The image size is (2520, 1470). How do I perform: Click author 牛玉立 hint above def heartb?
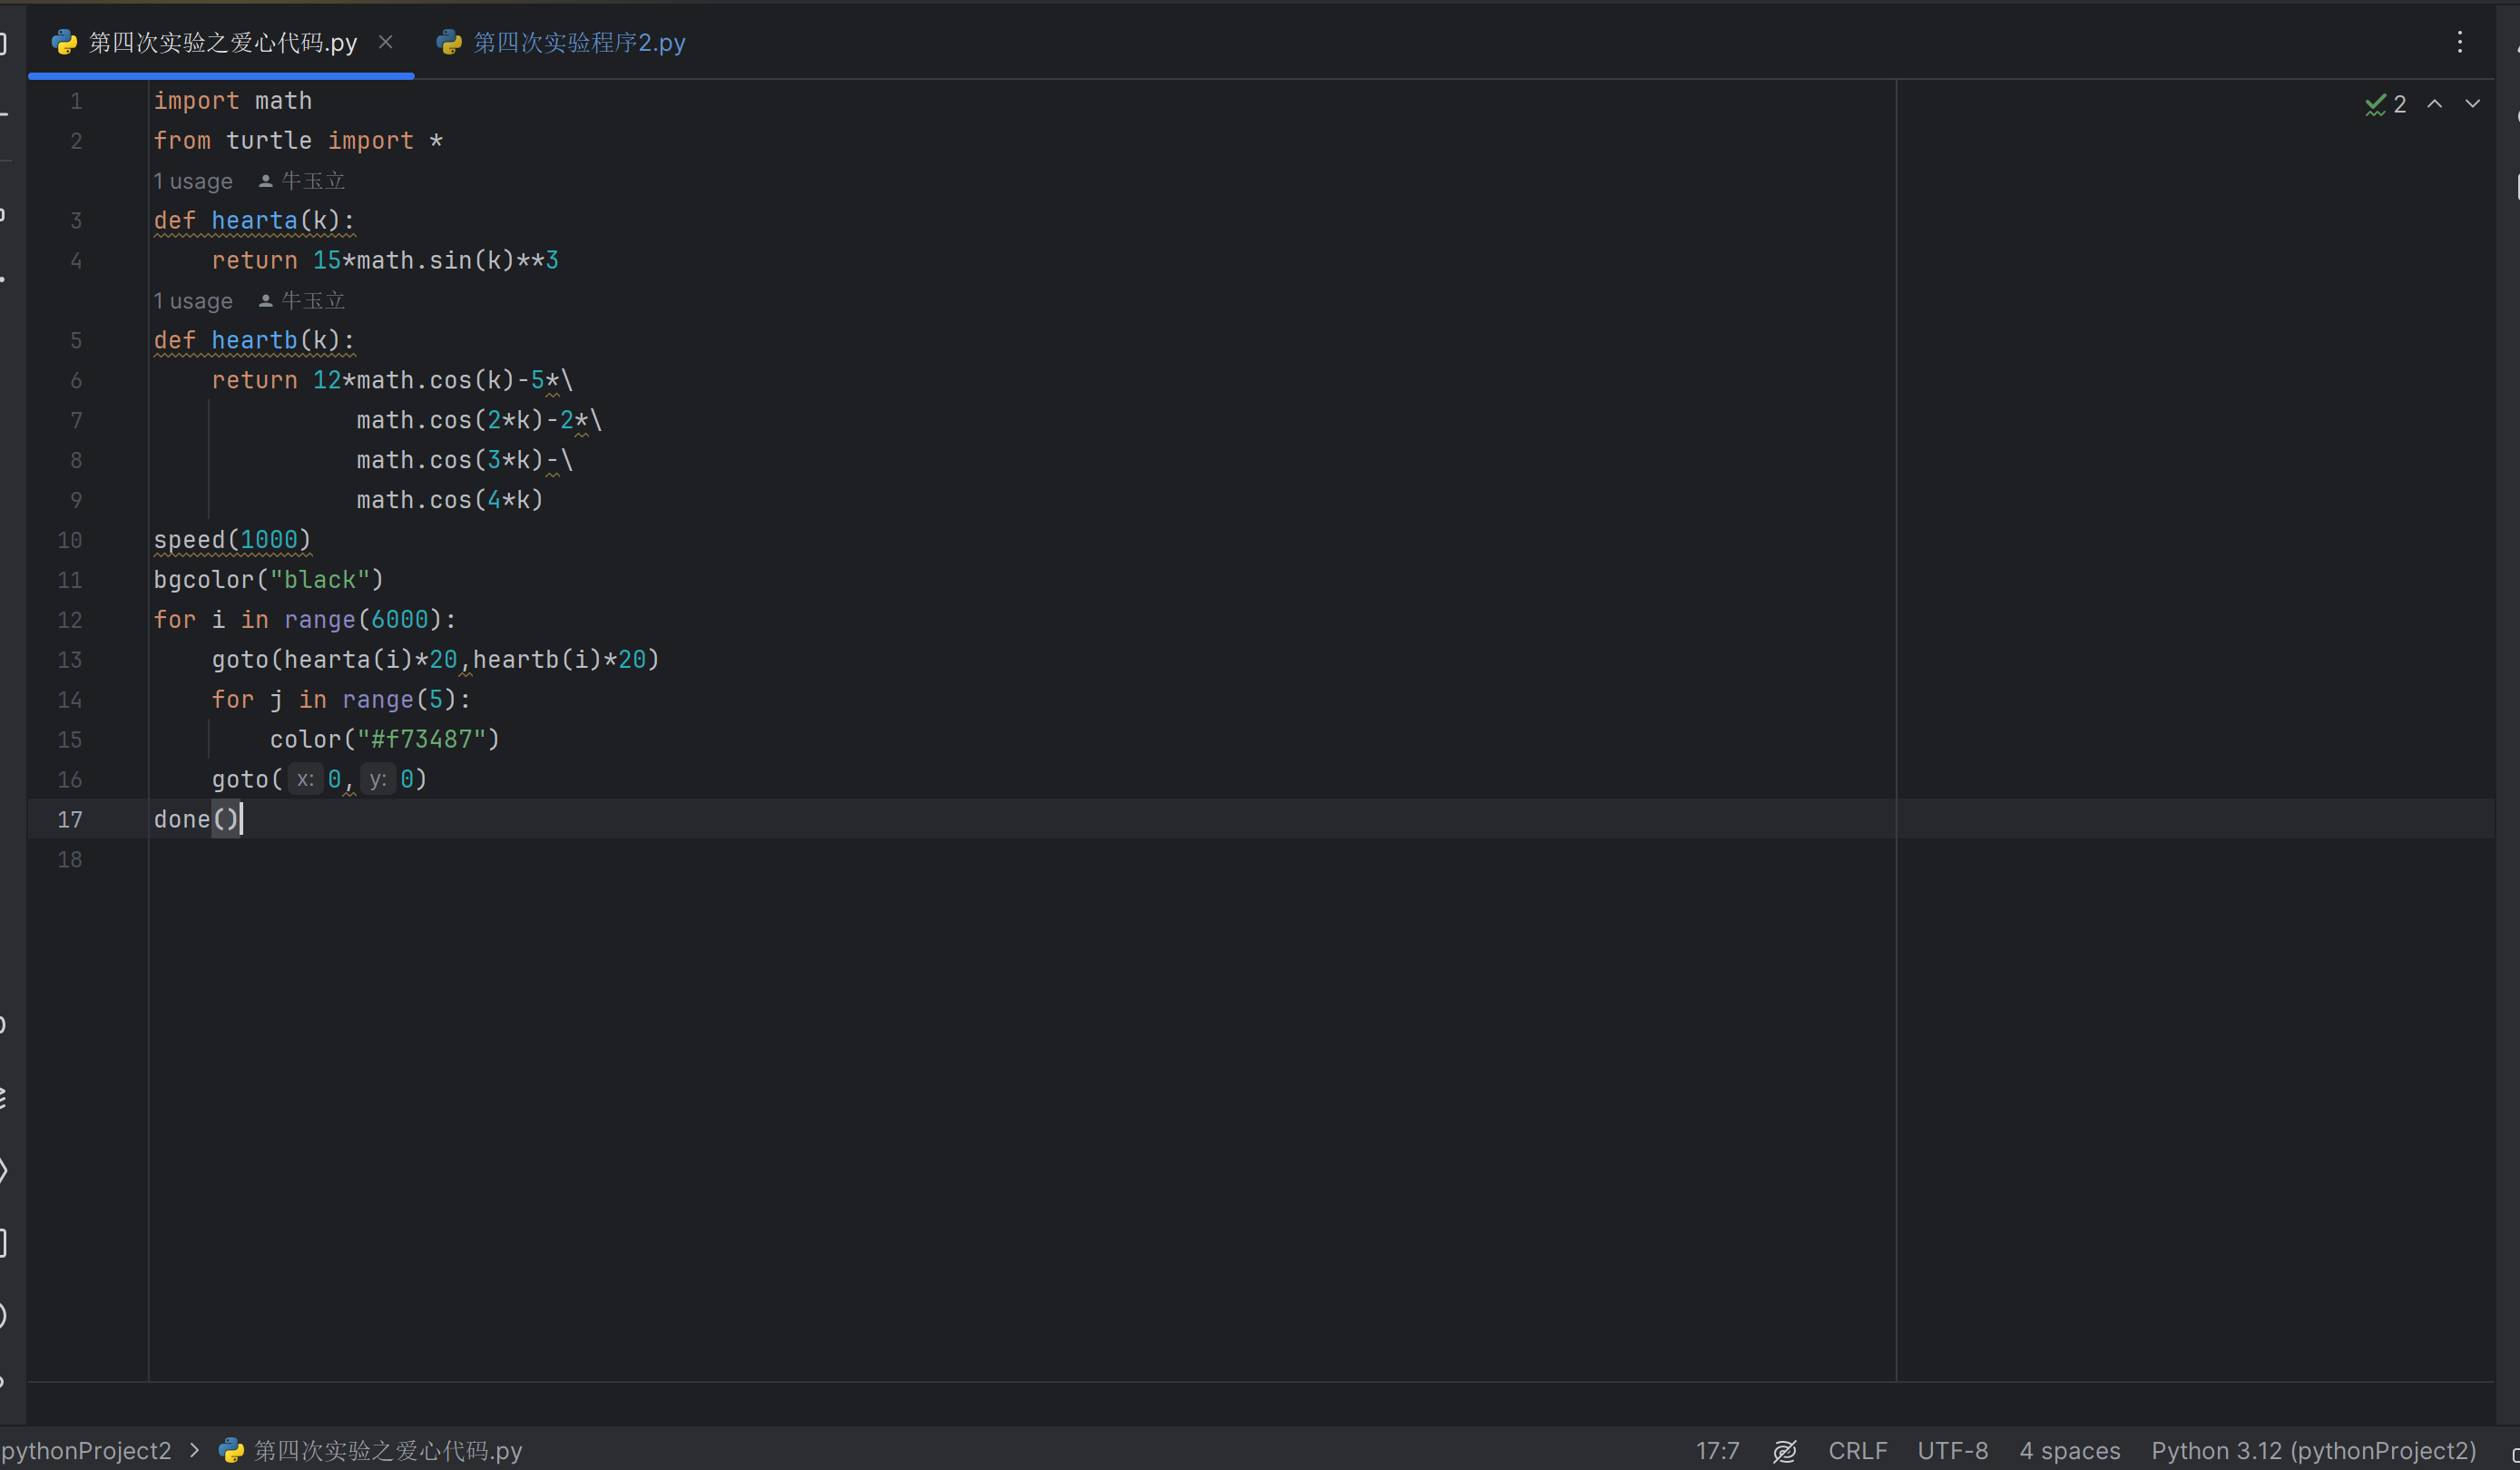(x=302, y=301)
